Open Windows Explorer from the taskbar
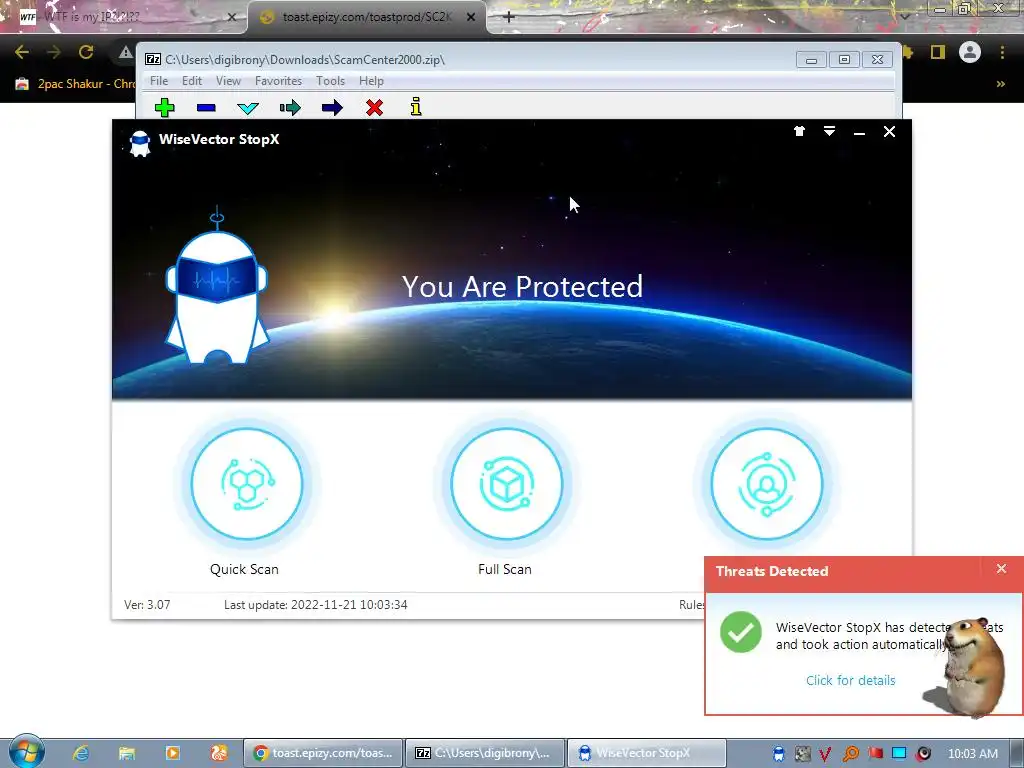The width and height of the screenshot is (1024, 768). click(127, 753)
